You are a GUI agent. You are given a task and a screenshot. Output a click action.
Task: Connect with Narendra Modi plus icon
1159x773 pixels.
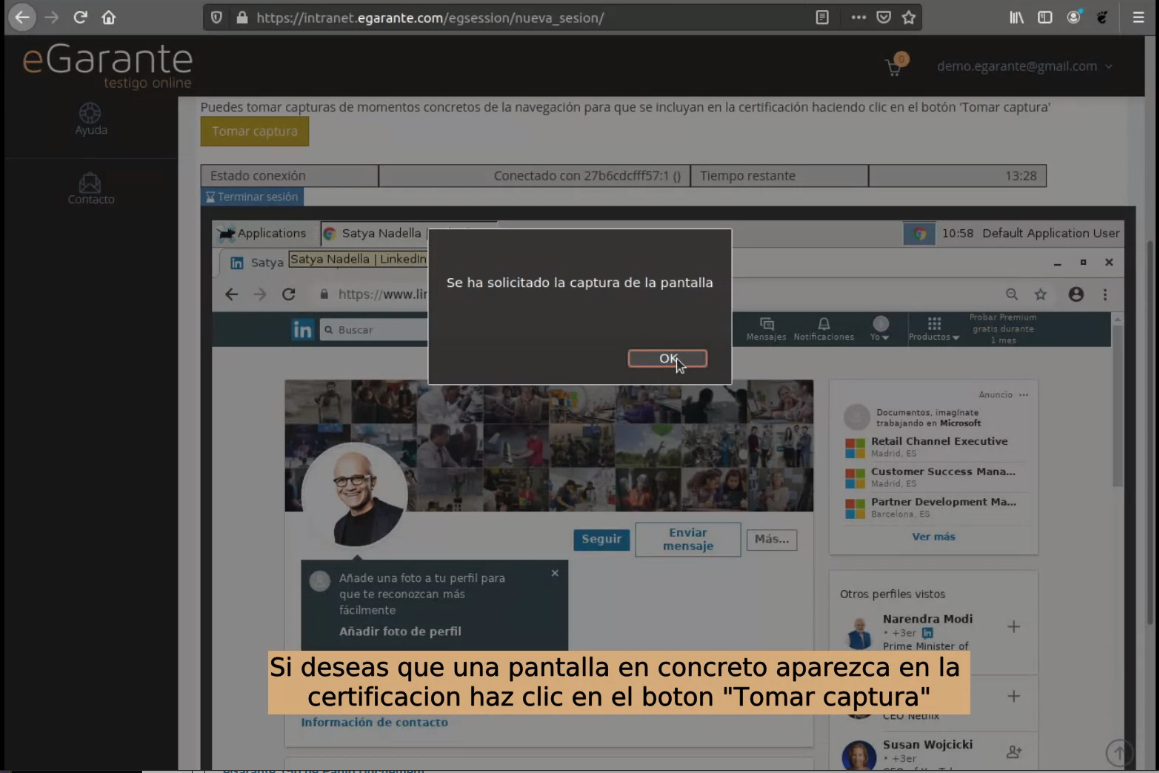[x=1013, y=627]
